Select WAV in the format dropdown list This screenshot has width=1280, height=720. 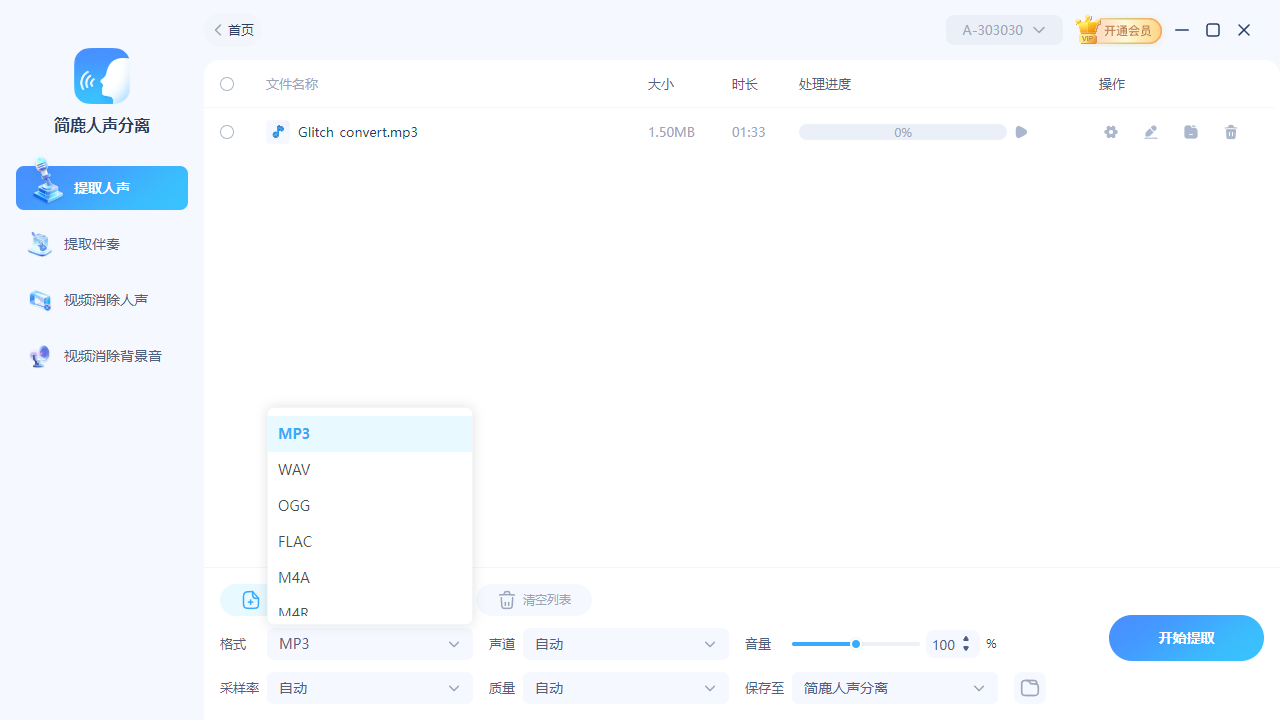click(294, 469)
